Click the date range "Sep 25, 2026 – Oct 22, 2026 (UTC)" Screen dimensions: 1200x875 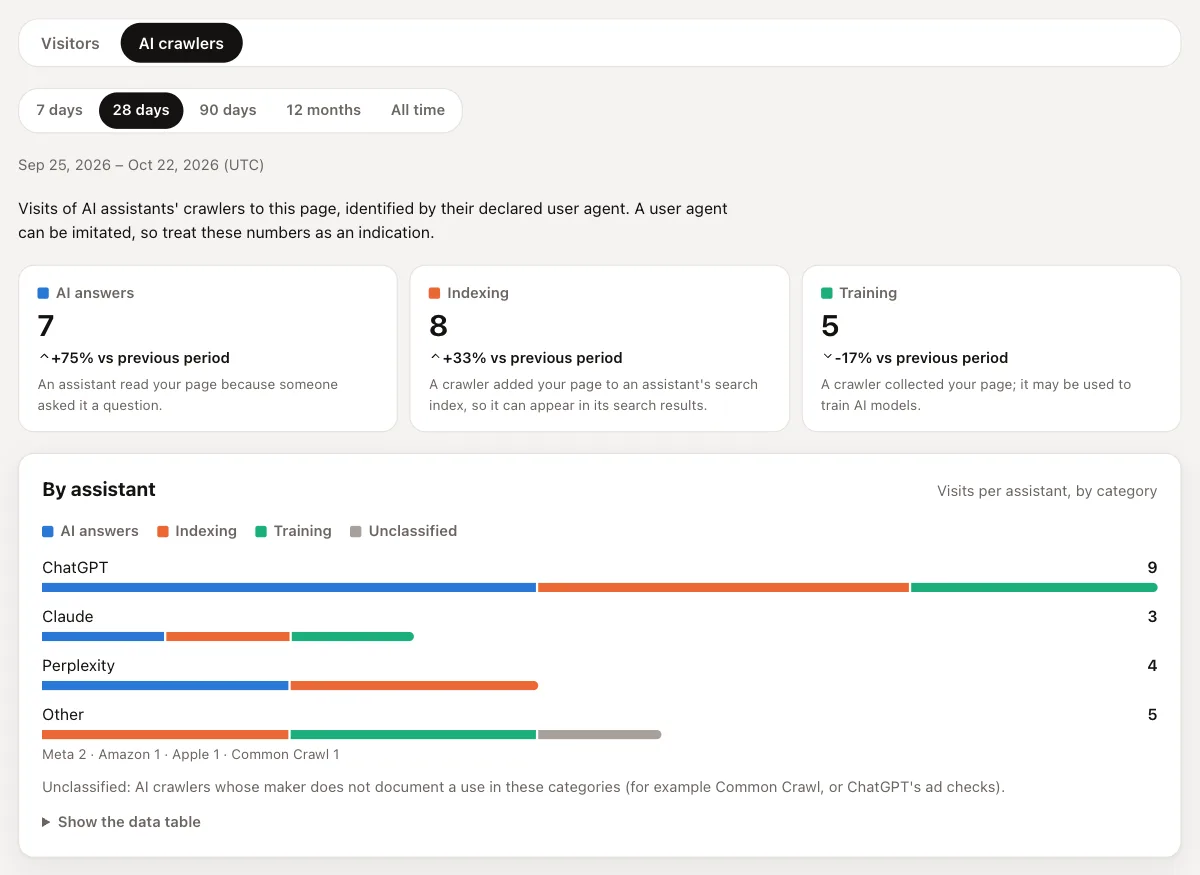[x=141, y=165]
